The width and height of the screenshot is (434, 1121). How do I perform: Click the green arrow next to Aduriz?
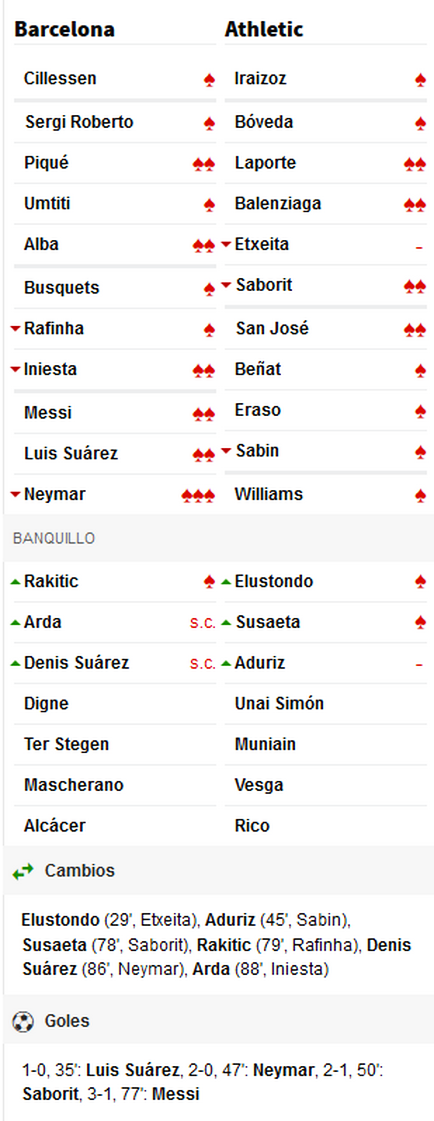(227, 663)
